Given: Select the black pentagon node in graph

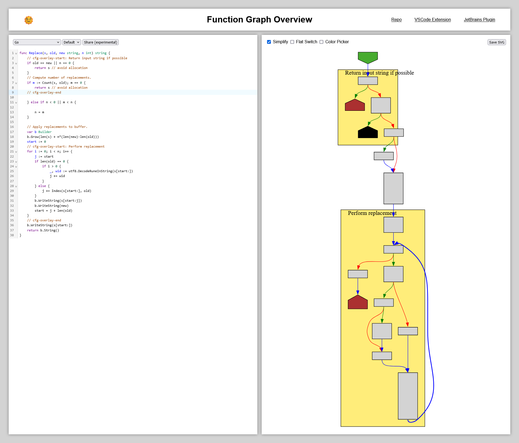Looking at the screenshot, I should click(x=368, y=132).
